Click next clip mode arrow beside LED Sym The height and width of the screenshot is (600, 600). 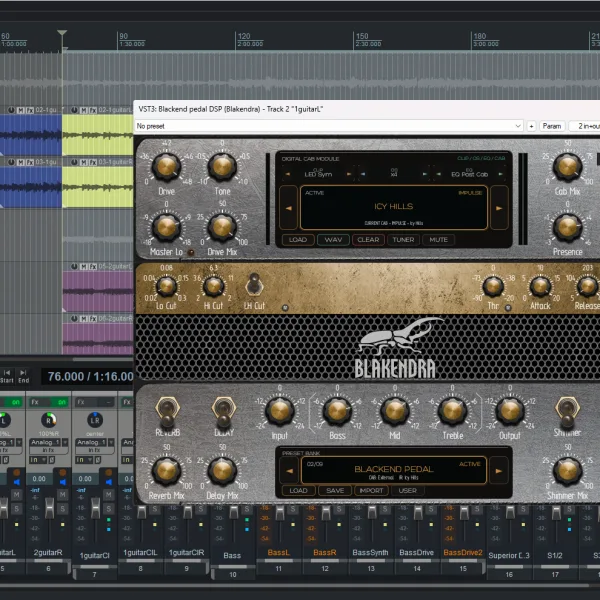point(349,174)
